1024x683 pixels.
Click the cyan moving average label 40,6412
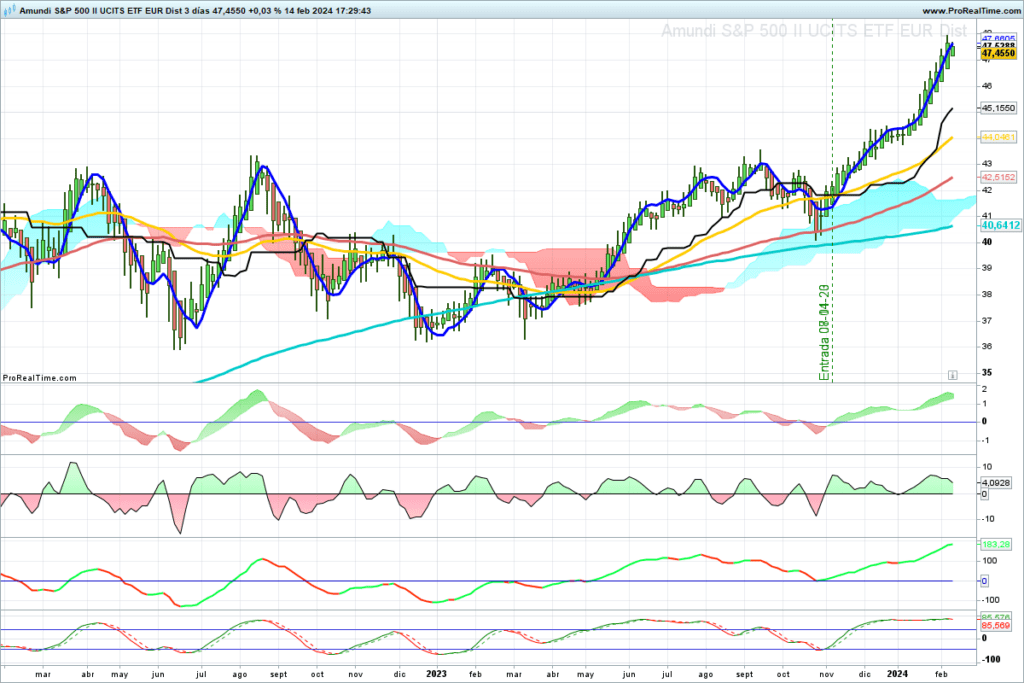pyautogui.click(x=1000, y=225)
